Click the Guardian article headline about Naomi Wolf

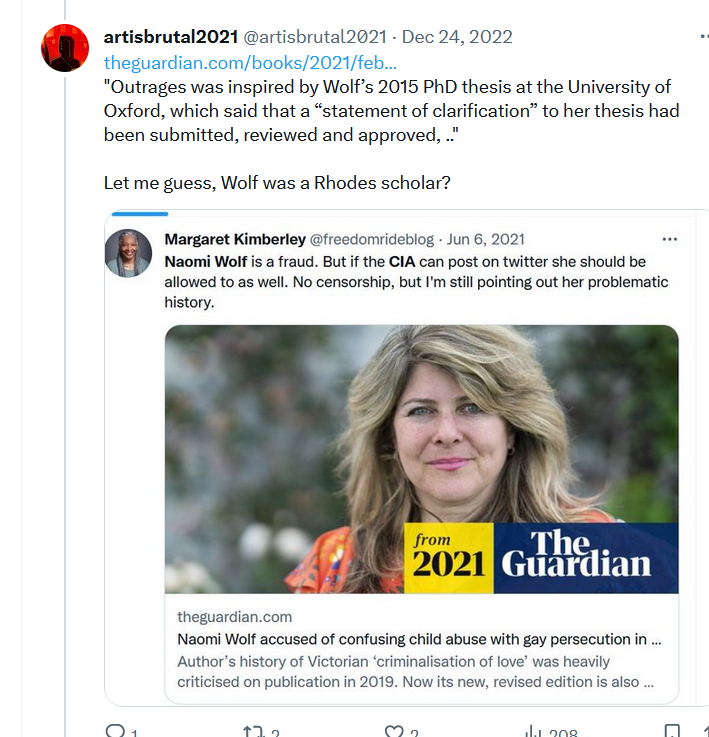pyautogui.click(x=419, y=639)
